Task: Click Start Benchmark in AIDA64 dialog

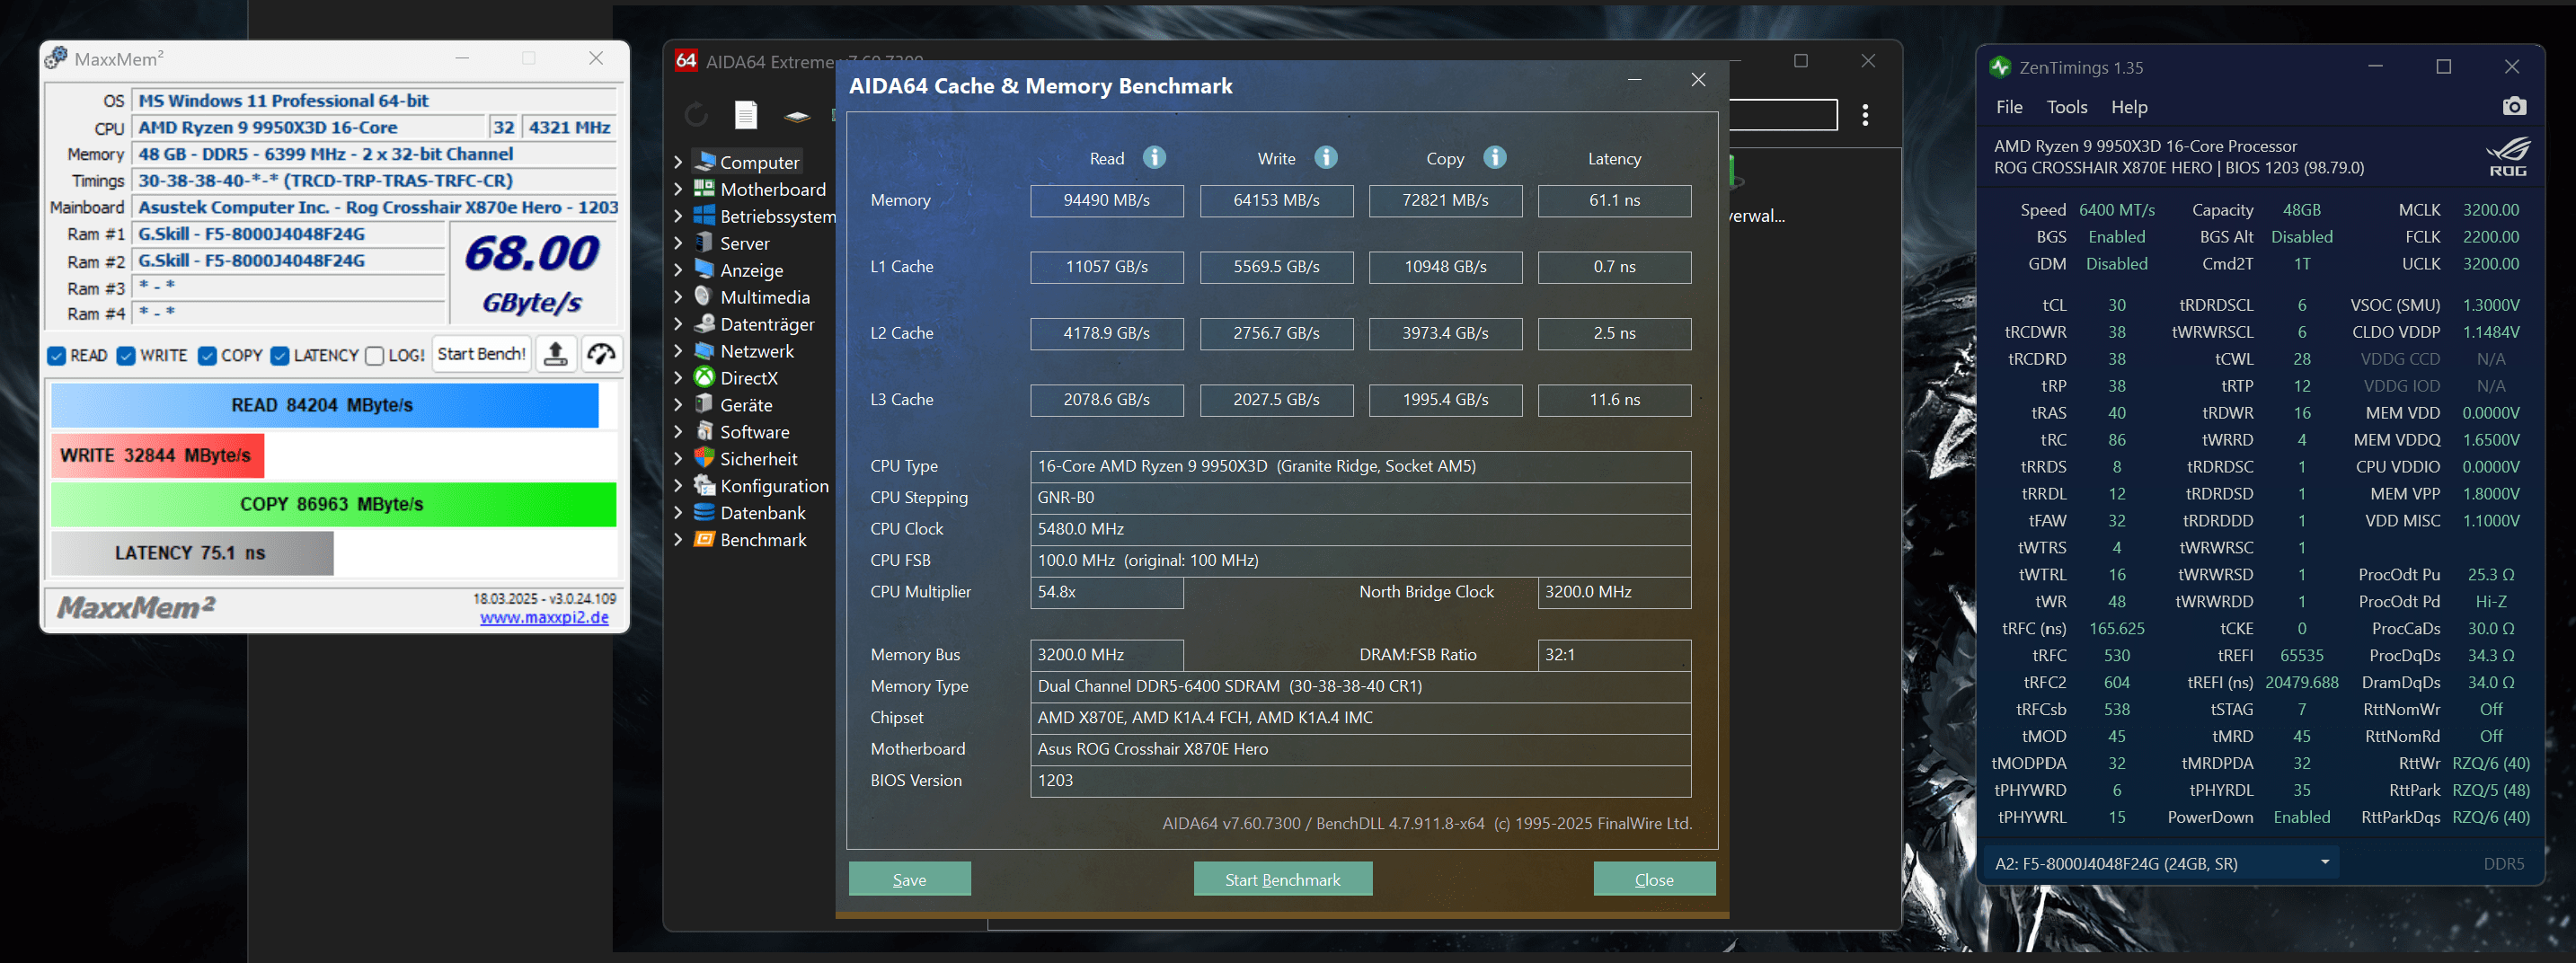Action: (1282, 879)
